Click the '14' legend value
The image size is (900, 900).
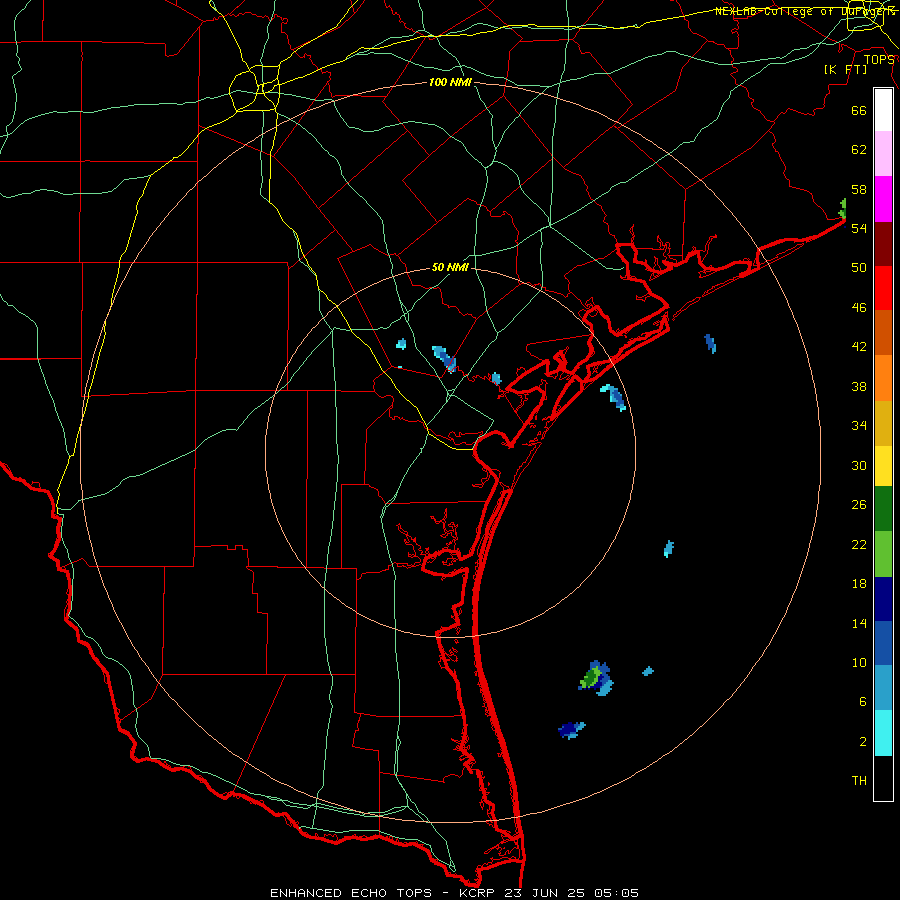click(859, 623)
